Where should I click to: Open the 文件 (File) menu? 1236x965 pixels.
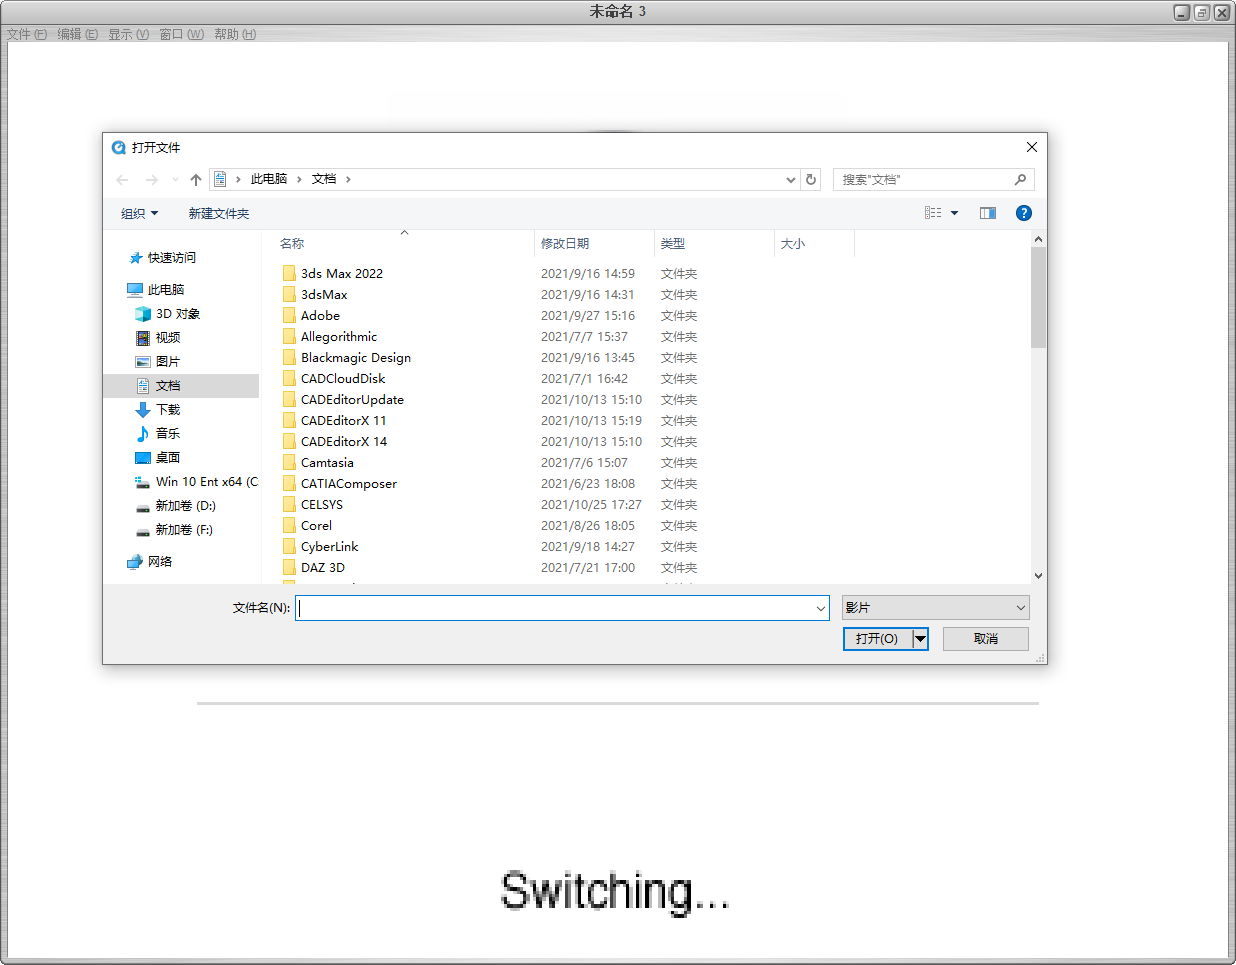pos(27,34)
